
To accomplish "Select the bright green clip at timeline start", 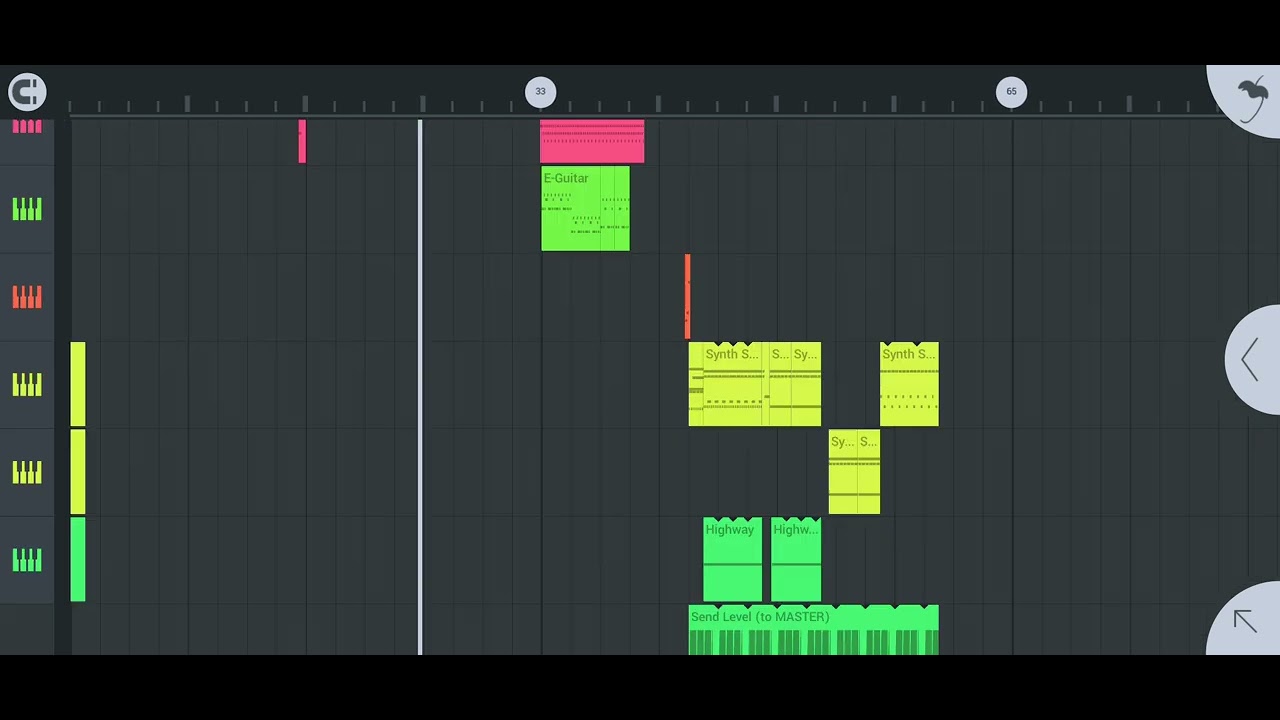I will [78, 560].
